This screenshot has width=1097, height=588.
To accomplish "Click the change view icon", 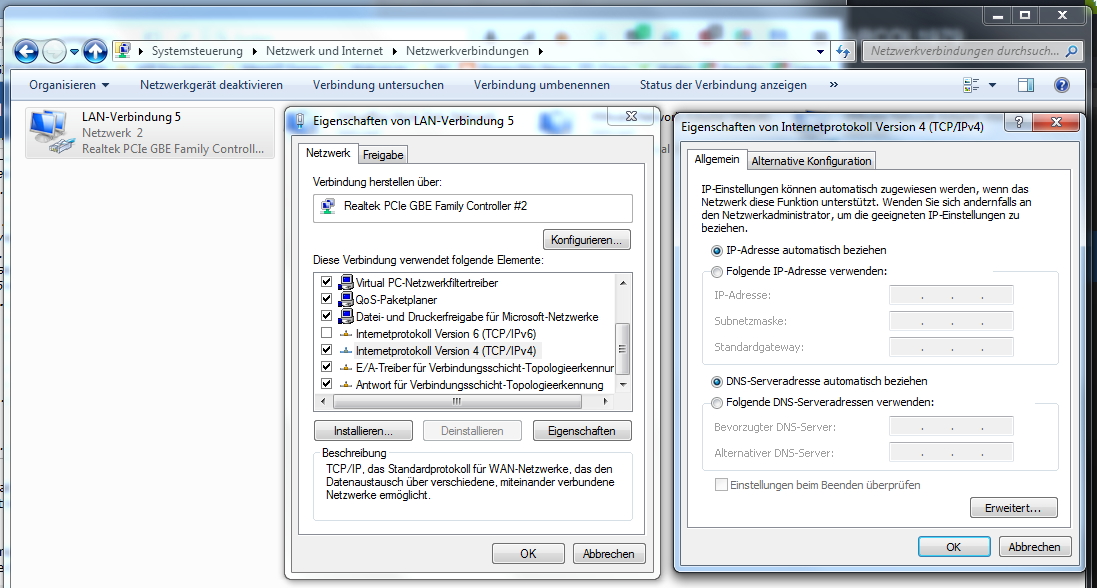I will [971, 85].
